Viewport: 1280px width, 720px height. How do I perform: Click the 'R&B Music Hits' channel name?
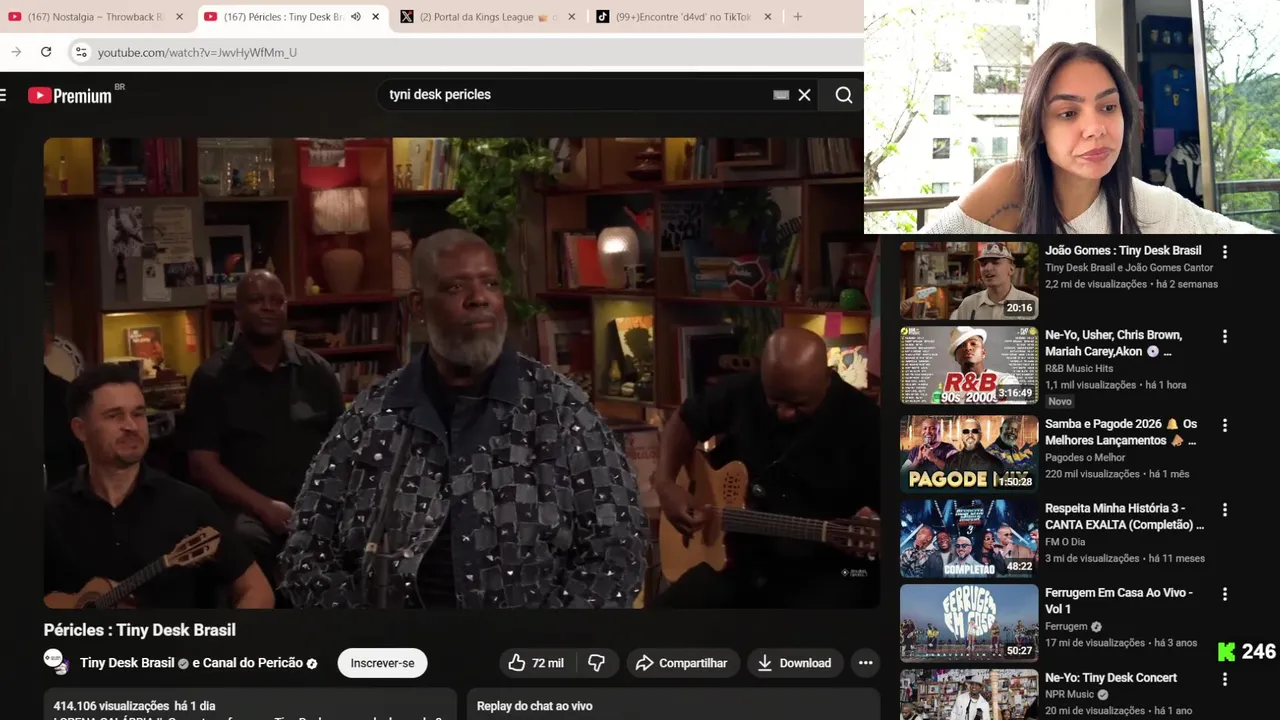coord(1079,369)
